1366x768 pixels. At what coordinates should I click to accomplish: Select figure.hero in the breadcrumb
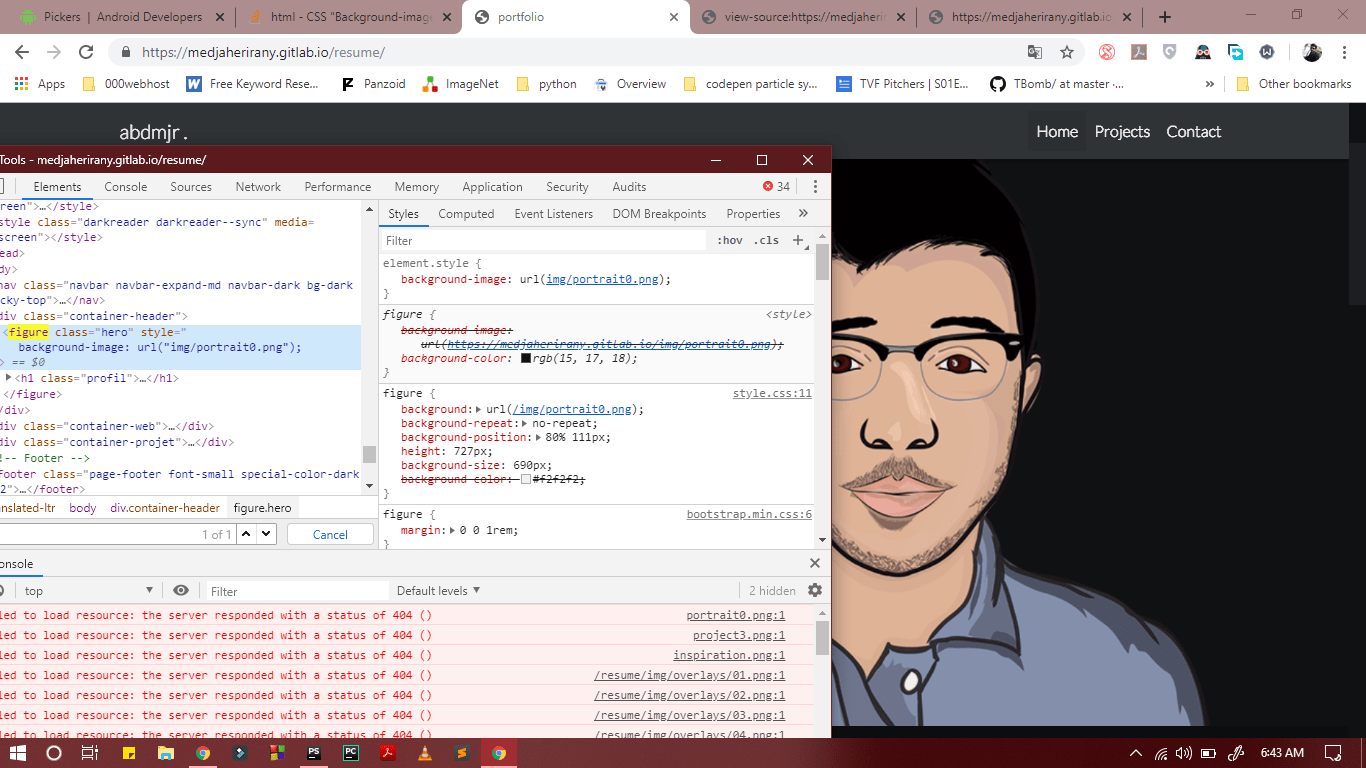coord(263,508)
